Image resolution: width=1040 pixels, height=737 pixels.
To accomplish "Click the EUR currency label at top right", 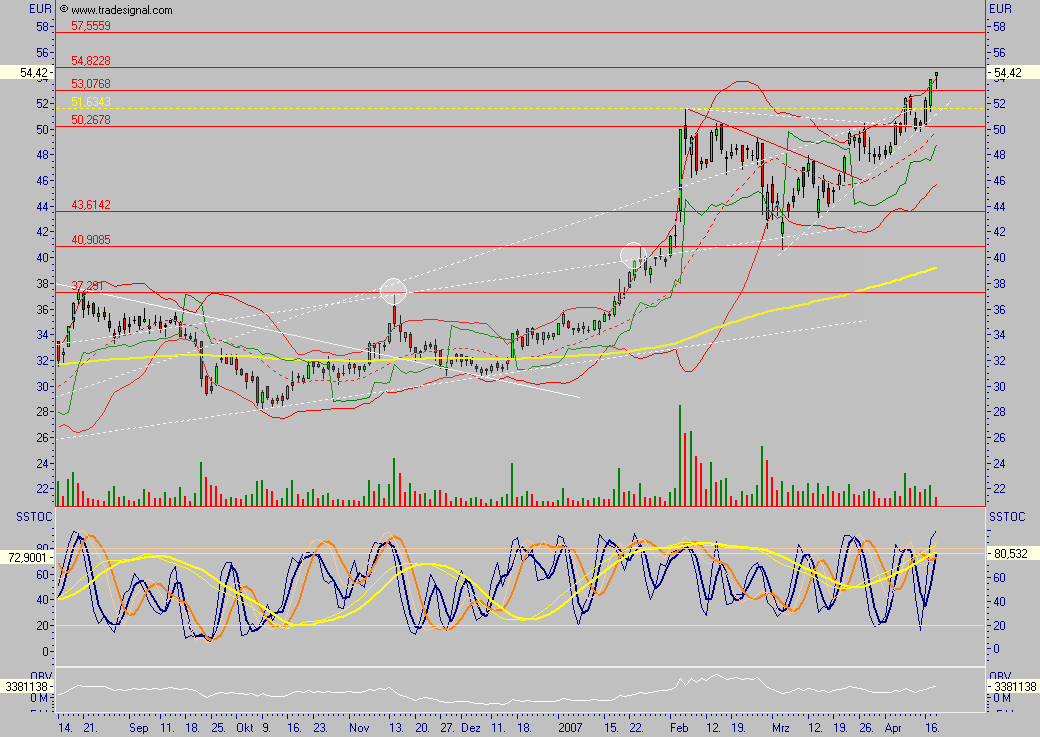I will (x=1000, y=9).
